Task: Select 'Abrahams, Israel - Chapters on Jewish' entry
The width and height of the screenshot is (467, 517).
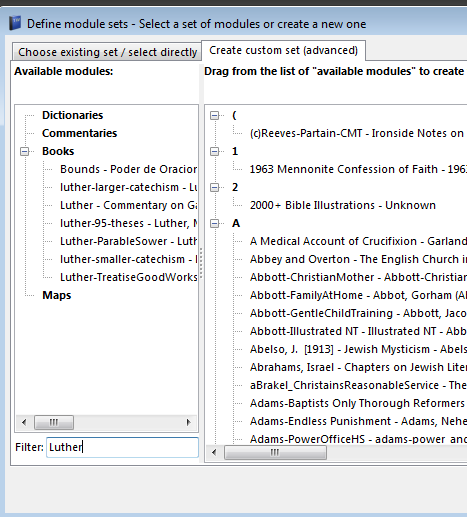Action: click(x=358, y=367)
